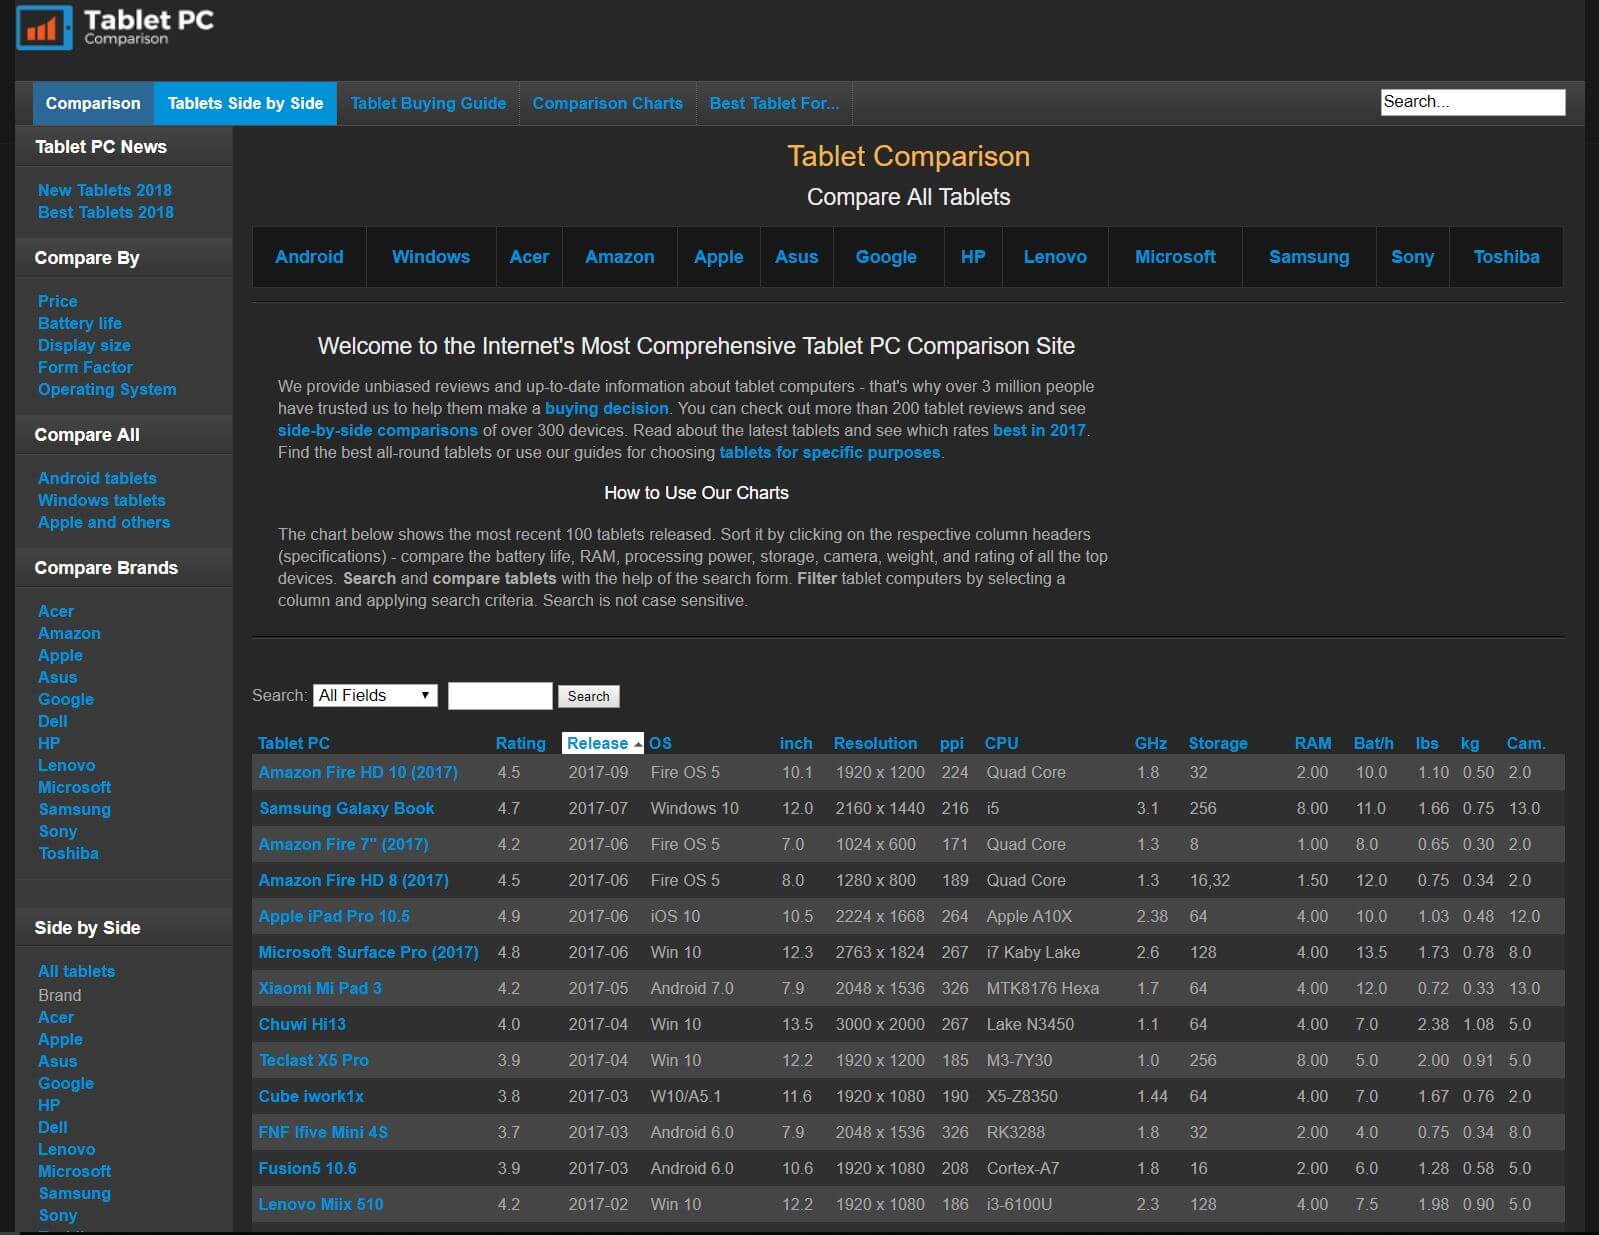Sort by Cam. column header
This screenshot has width=1599, height=1235.
pyautogui.click(x=1525, y=743)
